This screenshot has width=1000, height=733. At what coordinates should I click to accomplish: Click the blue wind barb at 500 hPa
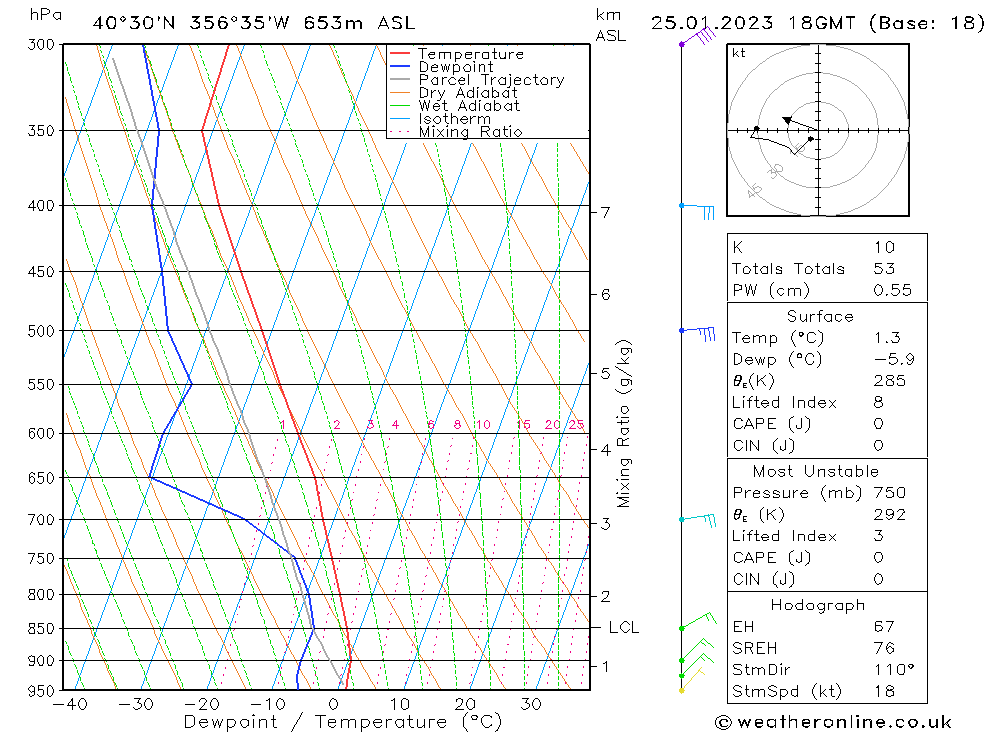(x=697, y=333)
